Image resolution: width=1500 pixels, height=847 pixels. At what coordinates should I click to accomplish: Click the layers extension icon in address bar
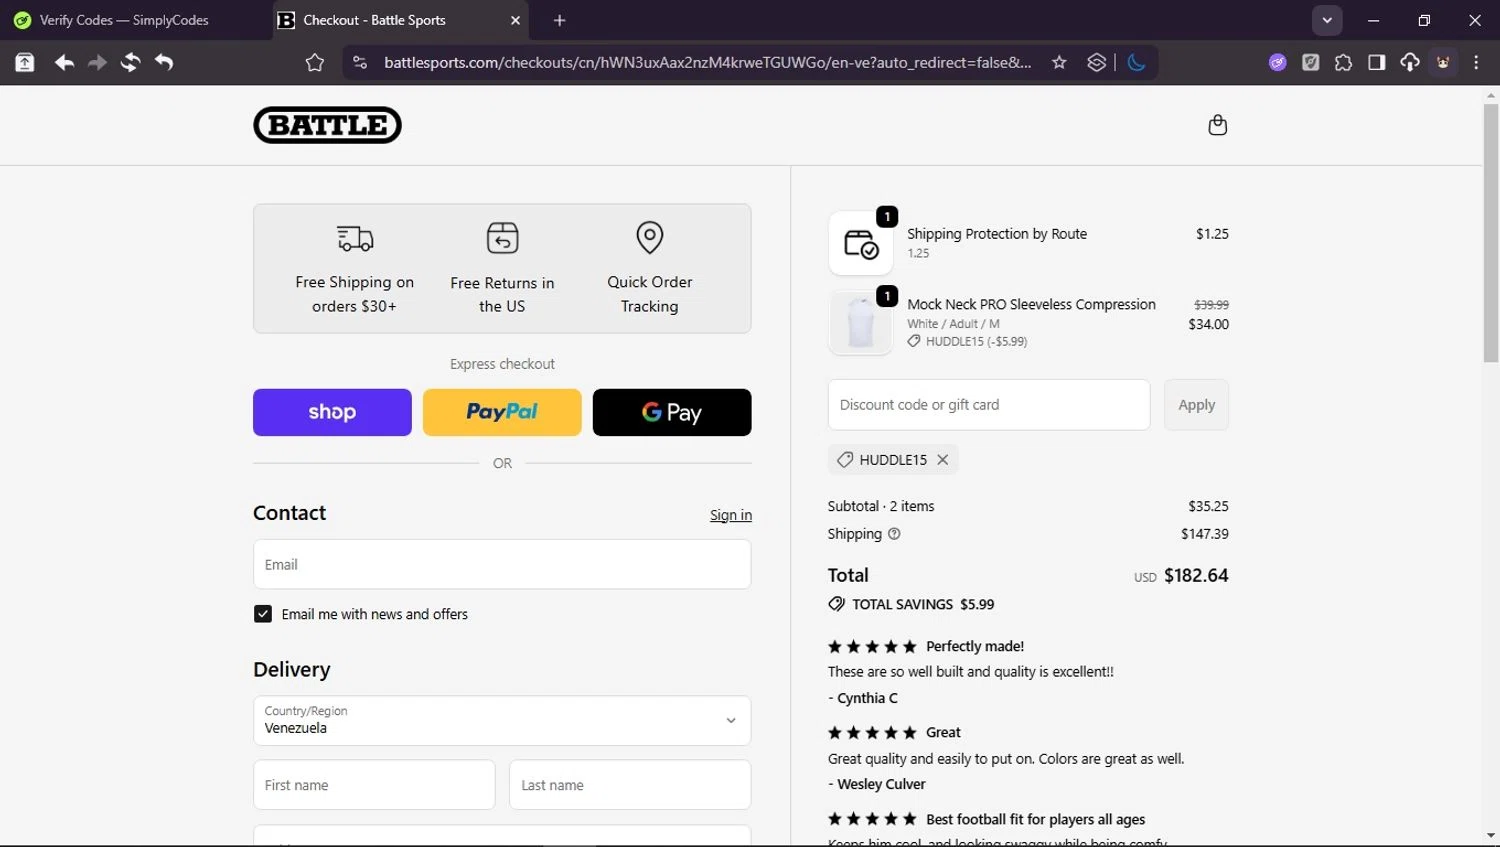[1097, 63]
